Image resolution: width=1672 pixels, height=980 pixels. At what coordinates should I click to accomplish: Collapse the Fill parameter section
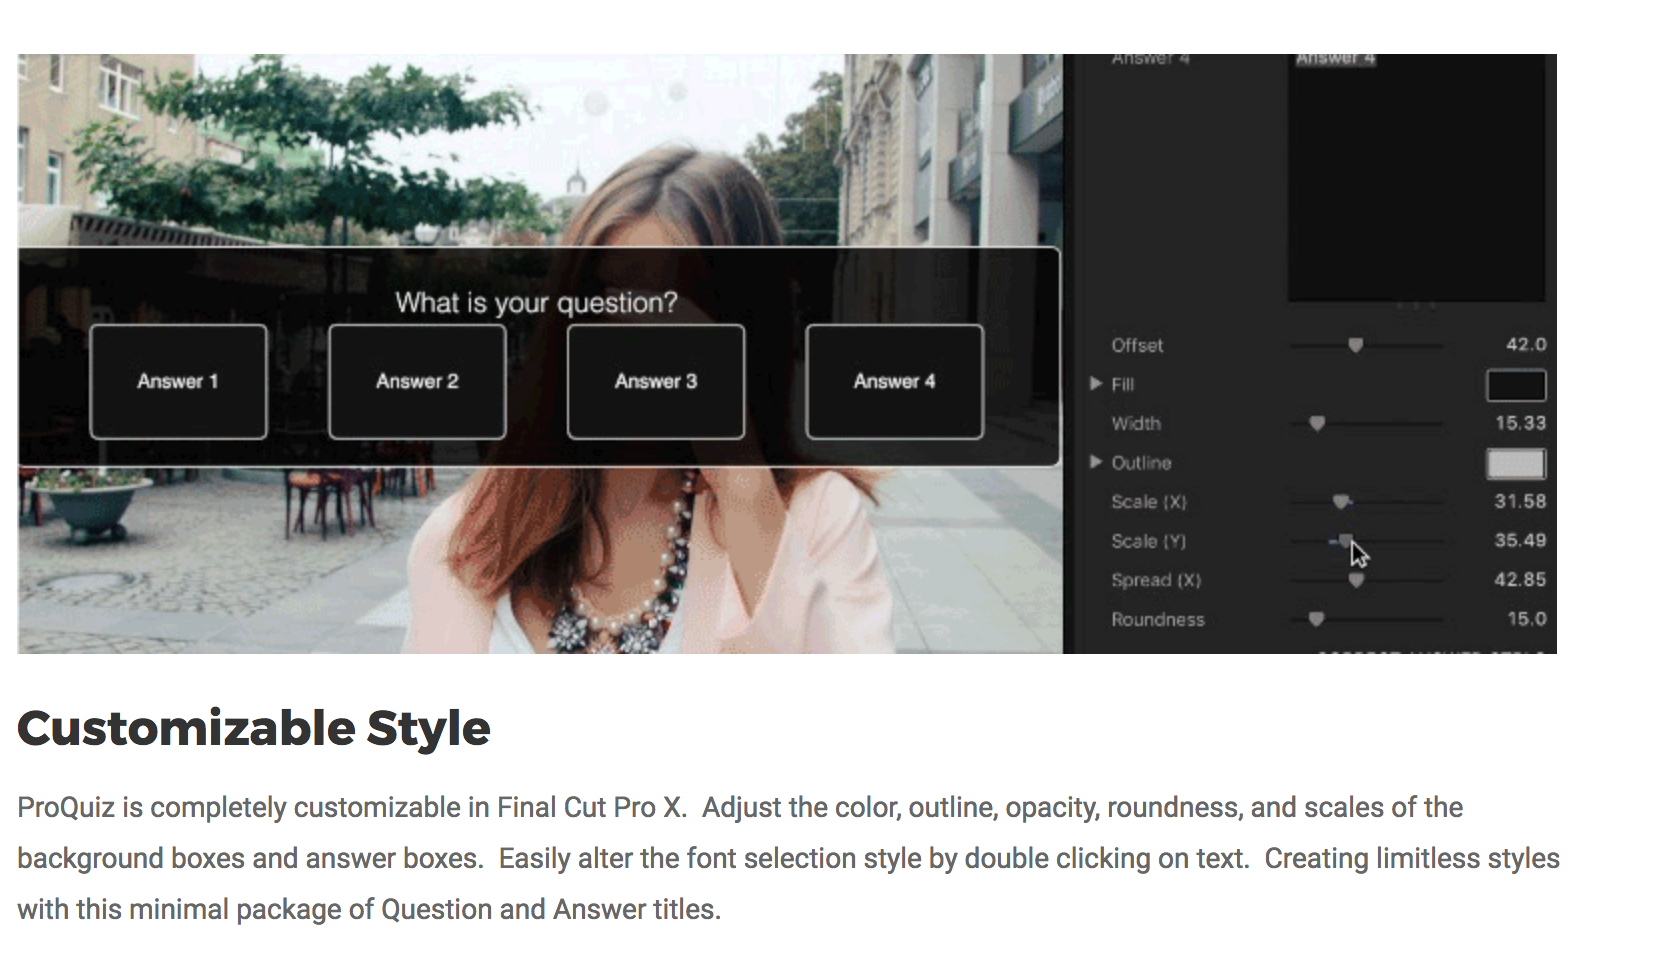point(1095,384)
